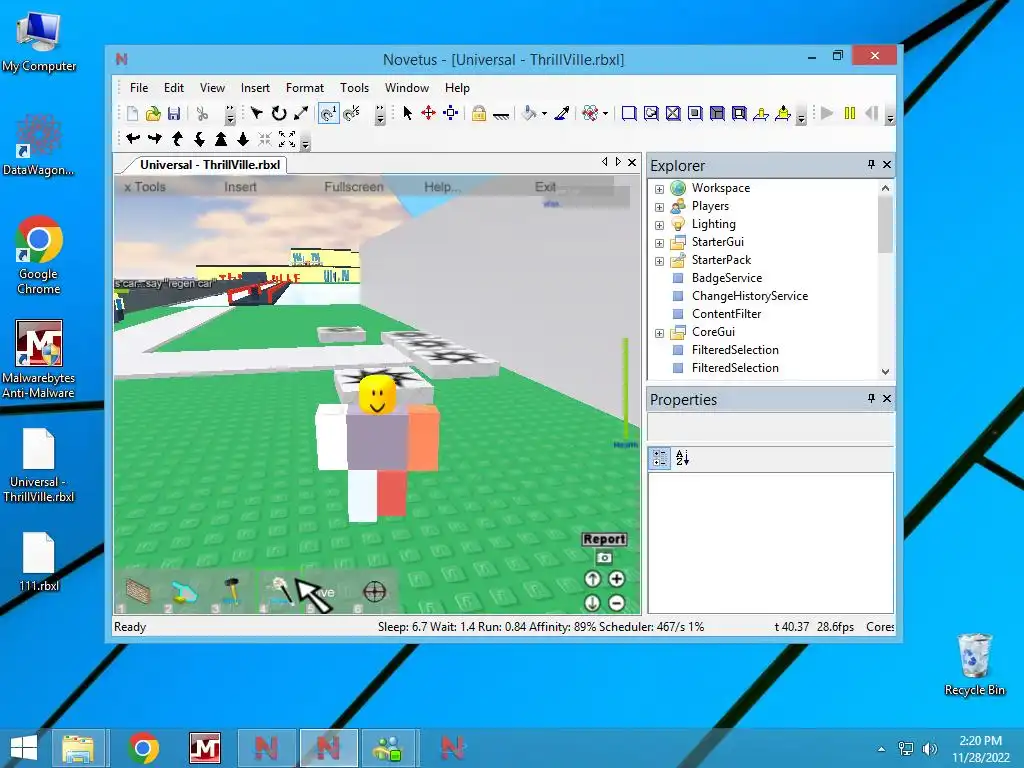Select the Resize diagonal arrow tool
The height and width of the screenshot is (768, 1024).
(300, 113)
